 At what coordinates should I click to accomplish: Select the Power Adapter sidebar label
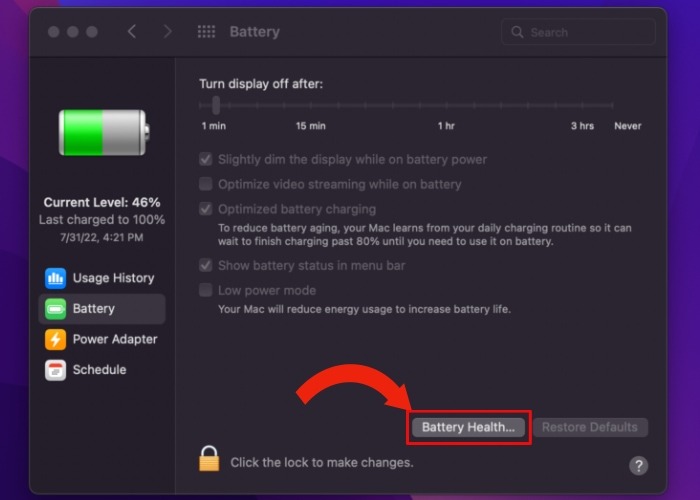pyautogui.click(x=115, y=339)
